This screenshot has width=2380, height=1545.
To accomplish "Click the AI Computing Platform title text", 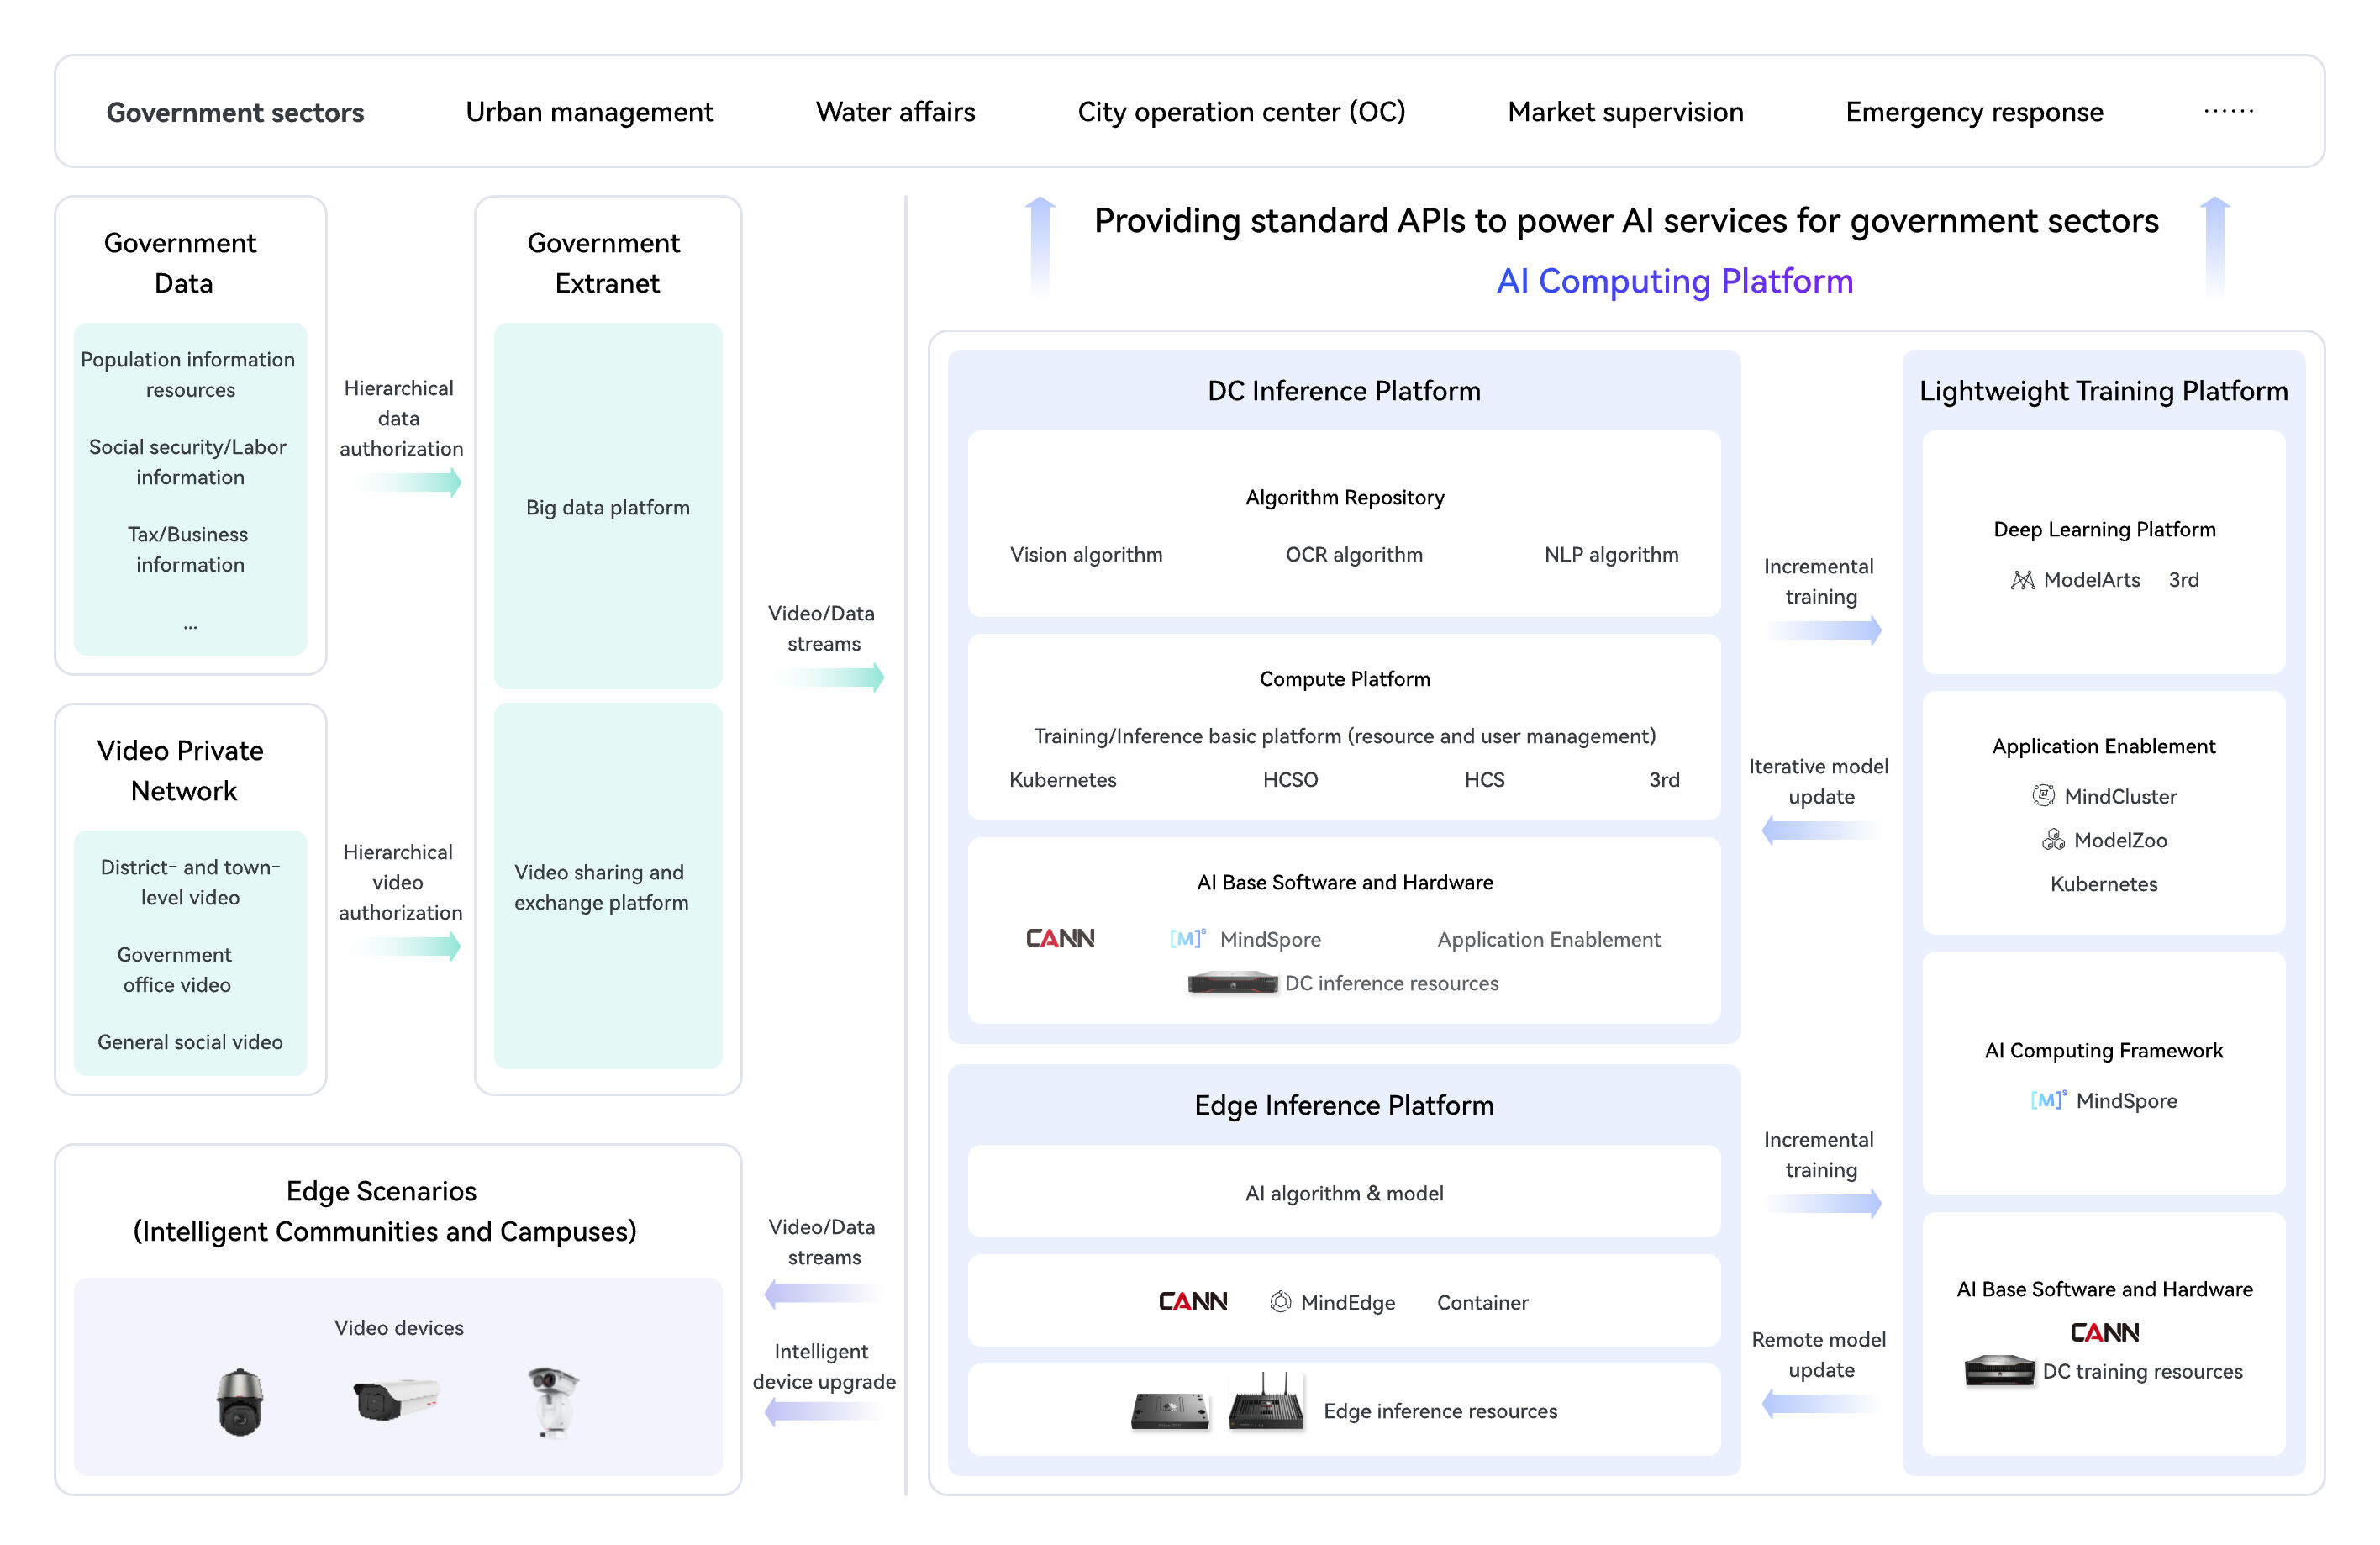I will click(1674, 281).
